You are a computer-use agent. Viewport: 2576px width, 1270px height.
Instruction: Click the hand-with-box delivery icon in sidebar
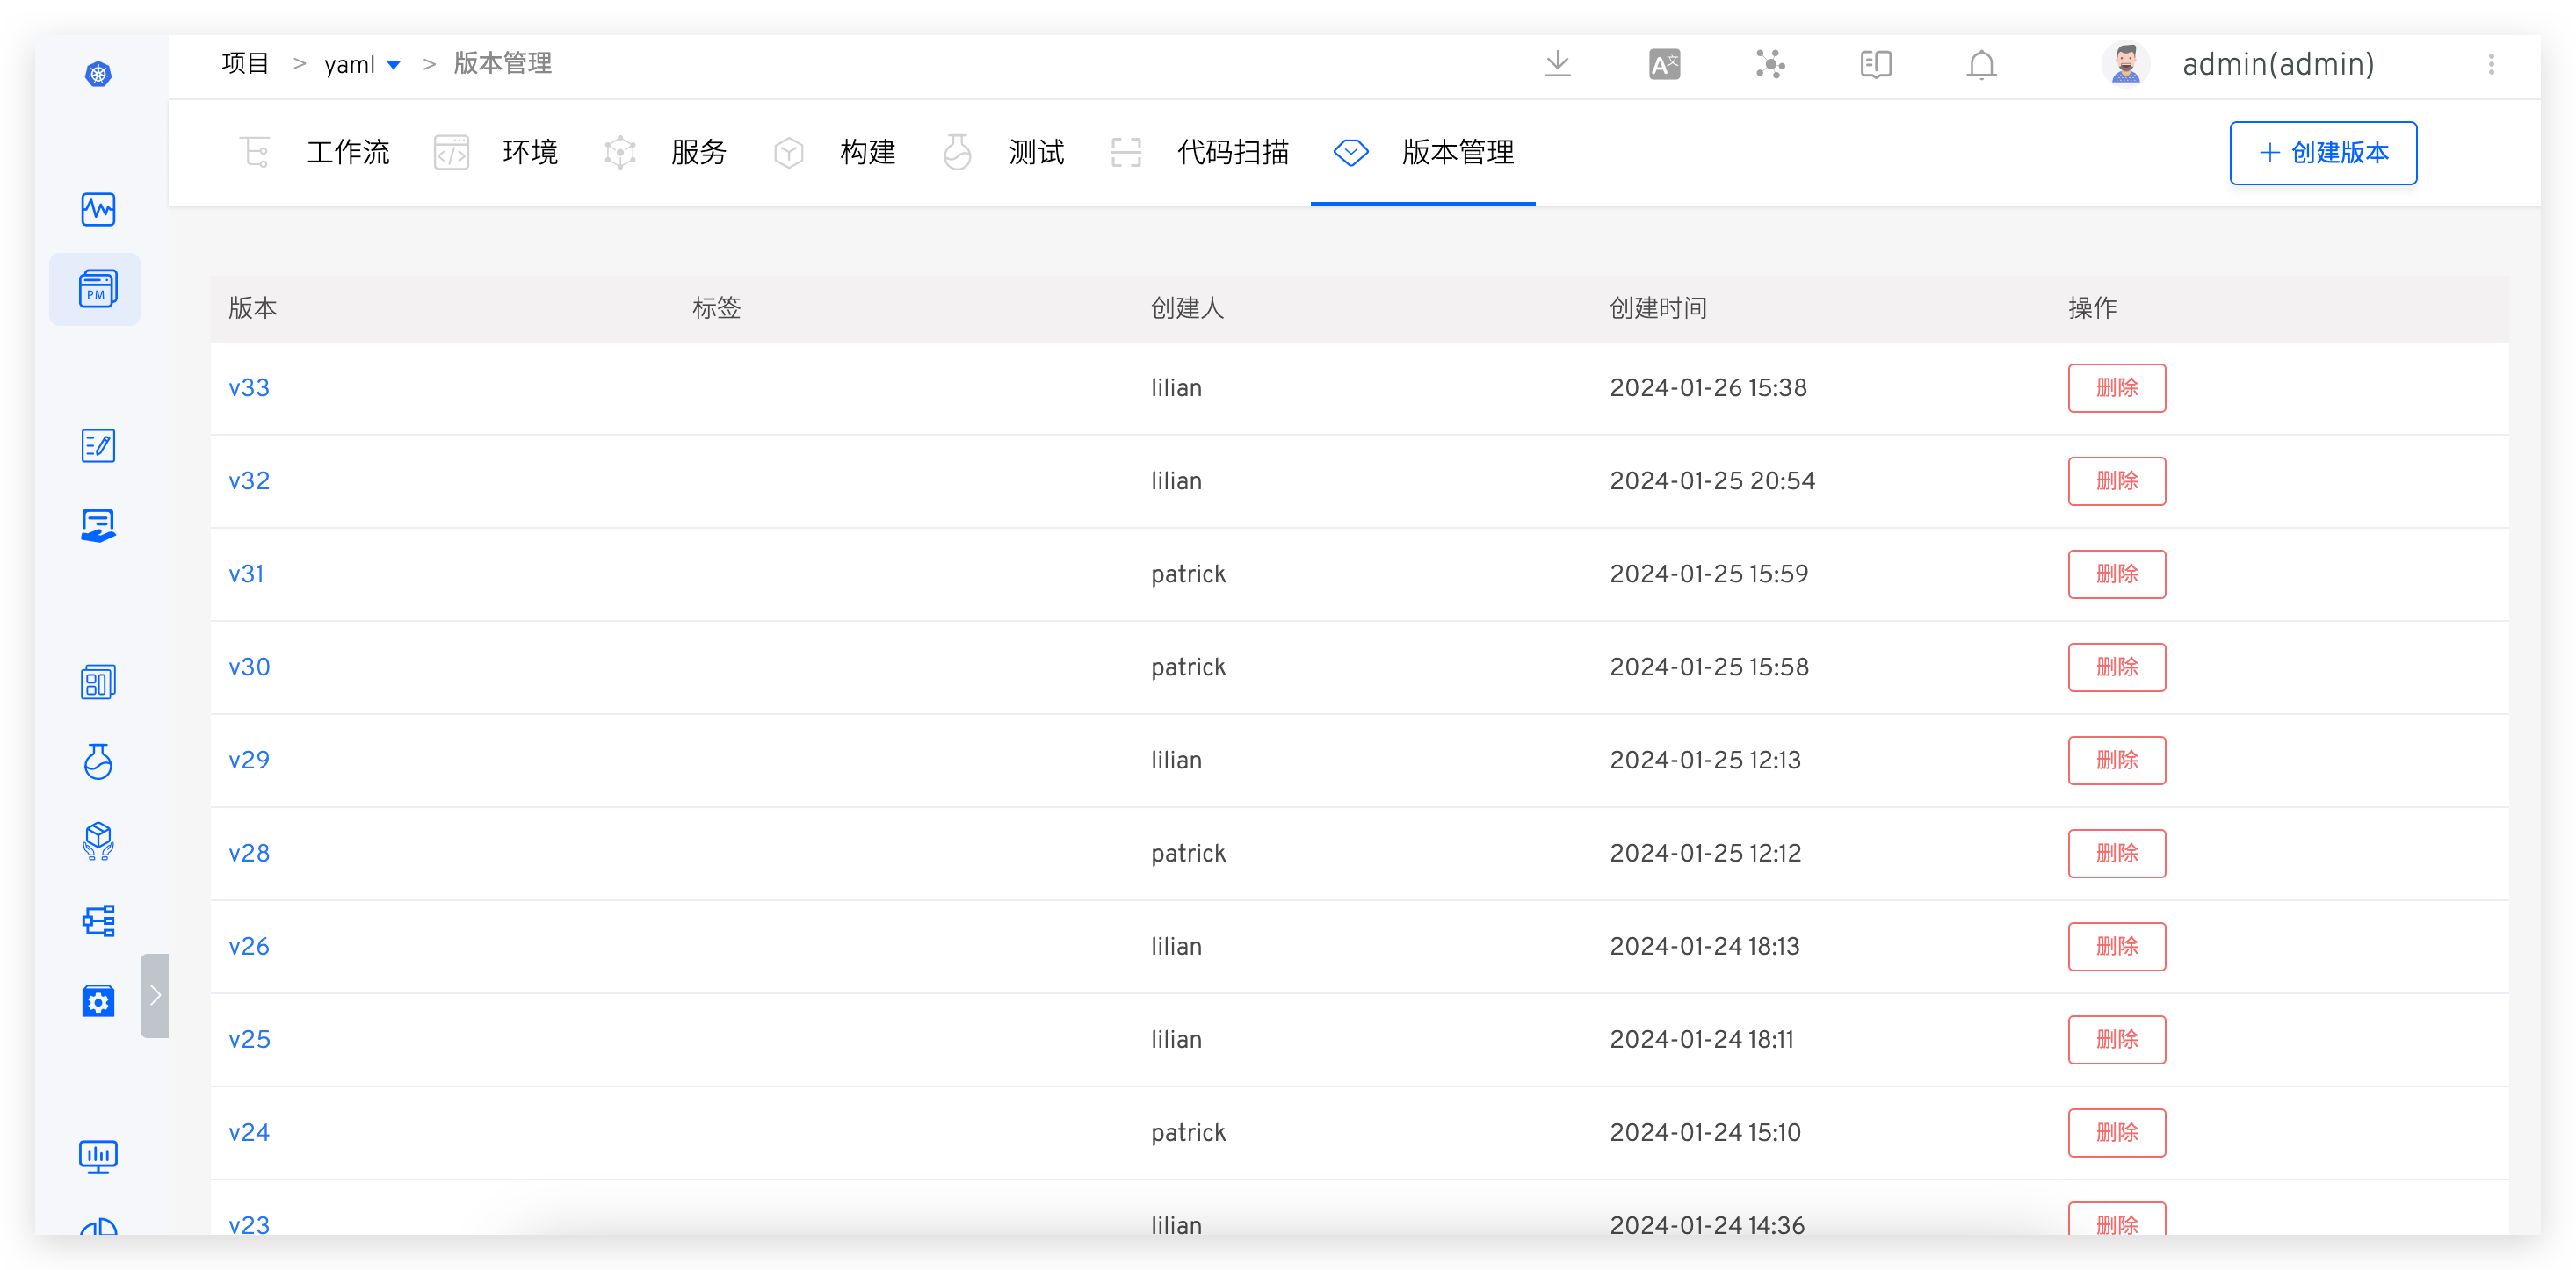pyautogui.click(x=97, y=841)
